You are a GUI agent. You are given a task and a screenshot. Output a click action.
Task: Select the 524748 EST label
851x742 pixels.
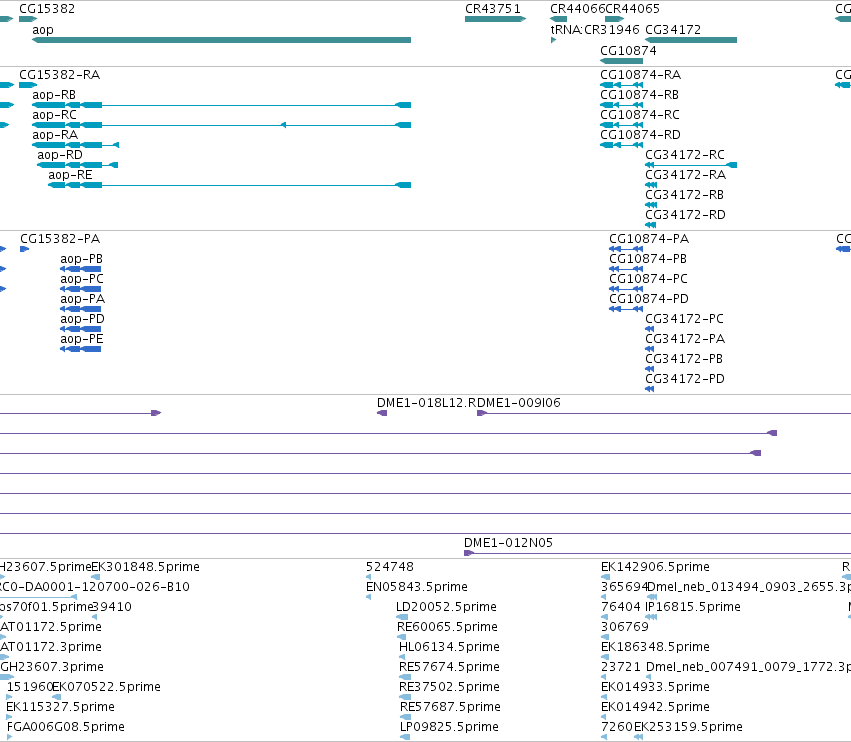point(390,567)
